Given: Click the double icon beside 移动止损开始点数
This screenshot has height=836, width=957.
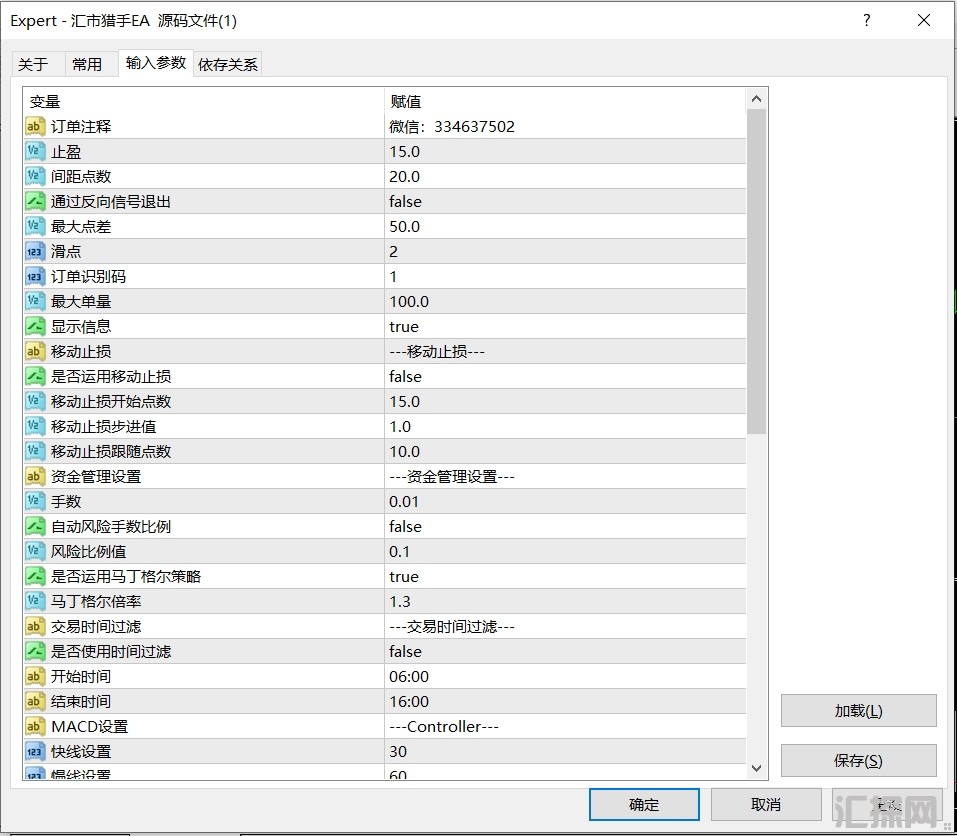Looking at the screenshot, I should coord(35,402).
